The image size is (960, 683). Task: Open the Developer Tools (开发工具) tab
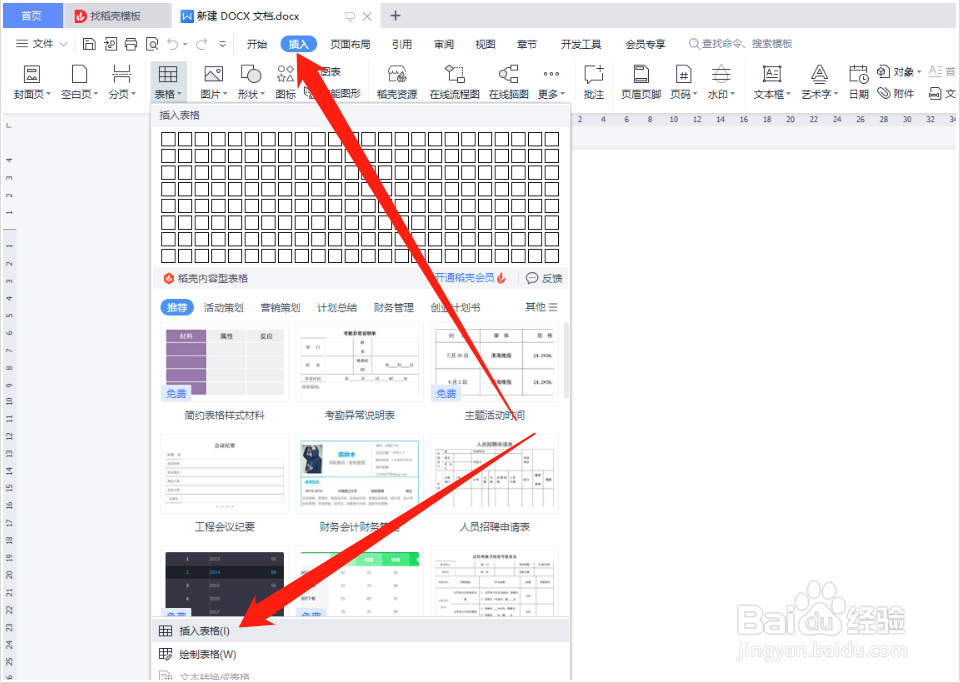point(581,44)
